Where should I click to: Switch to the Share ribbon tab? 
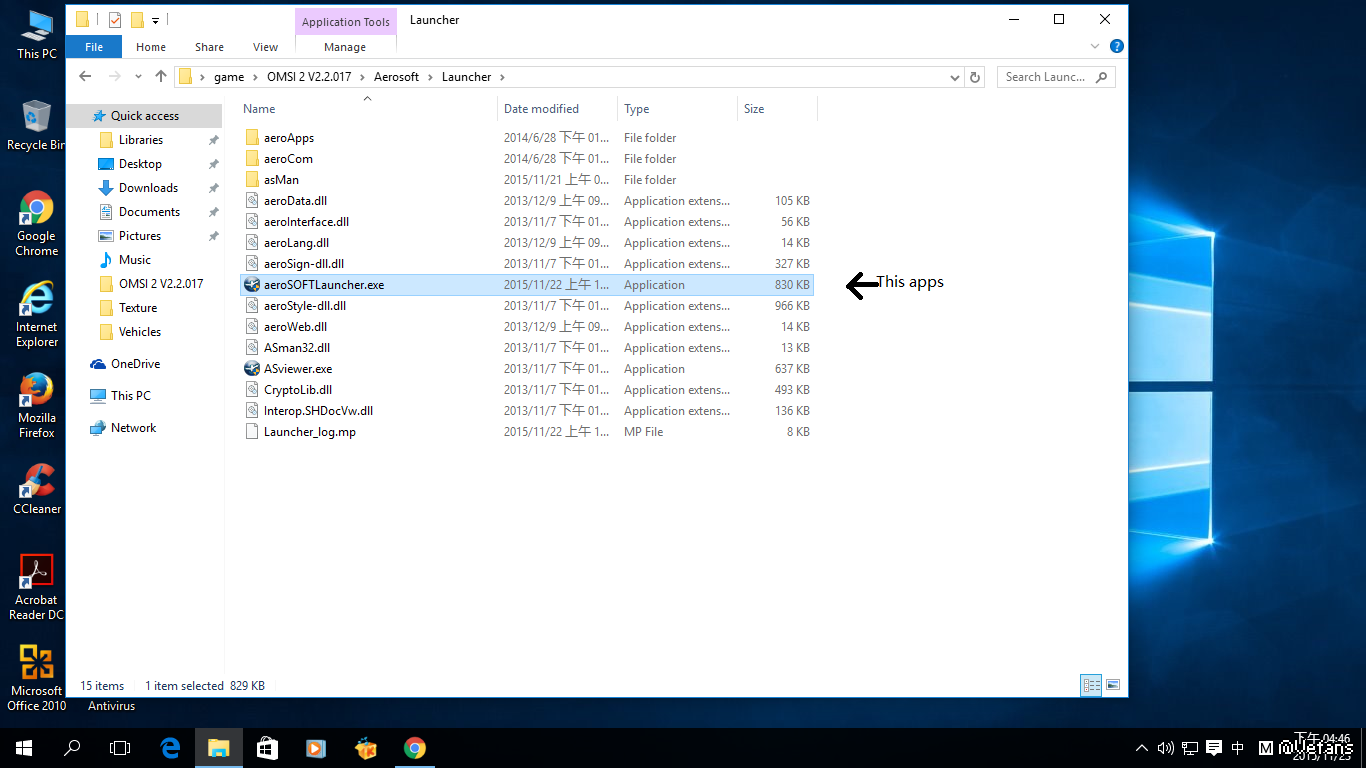[x=209, y=47]
